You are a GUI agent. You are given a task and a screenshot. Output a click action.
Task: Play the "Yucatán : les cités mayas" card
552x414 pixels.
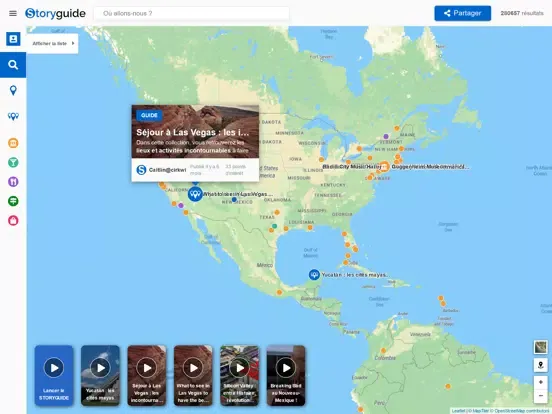pyautogui.click(x=100, y=376)
